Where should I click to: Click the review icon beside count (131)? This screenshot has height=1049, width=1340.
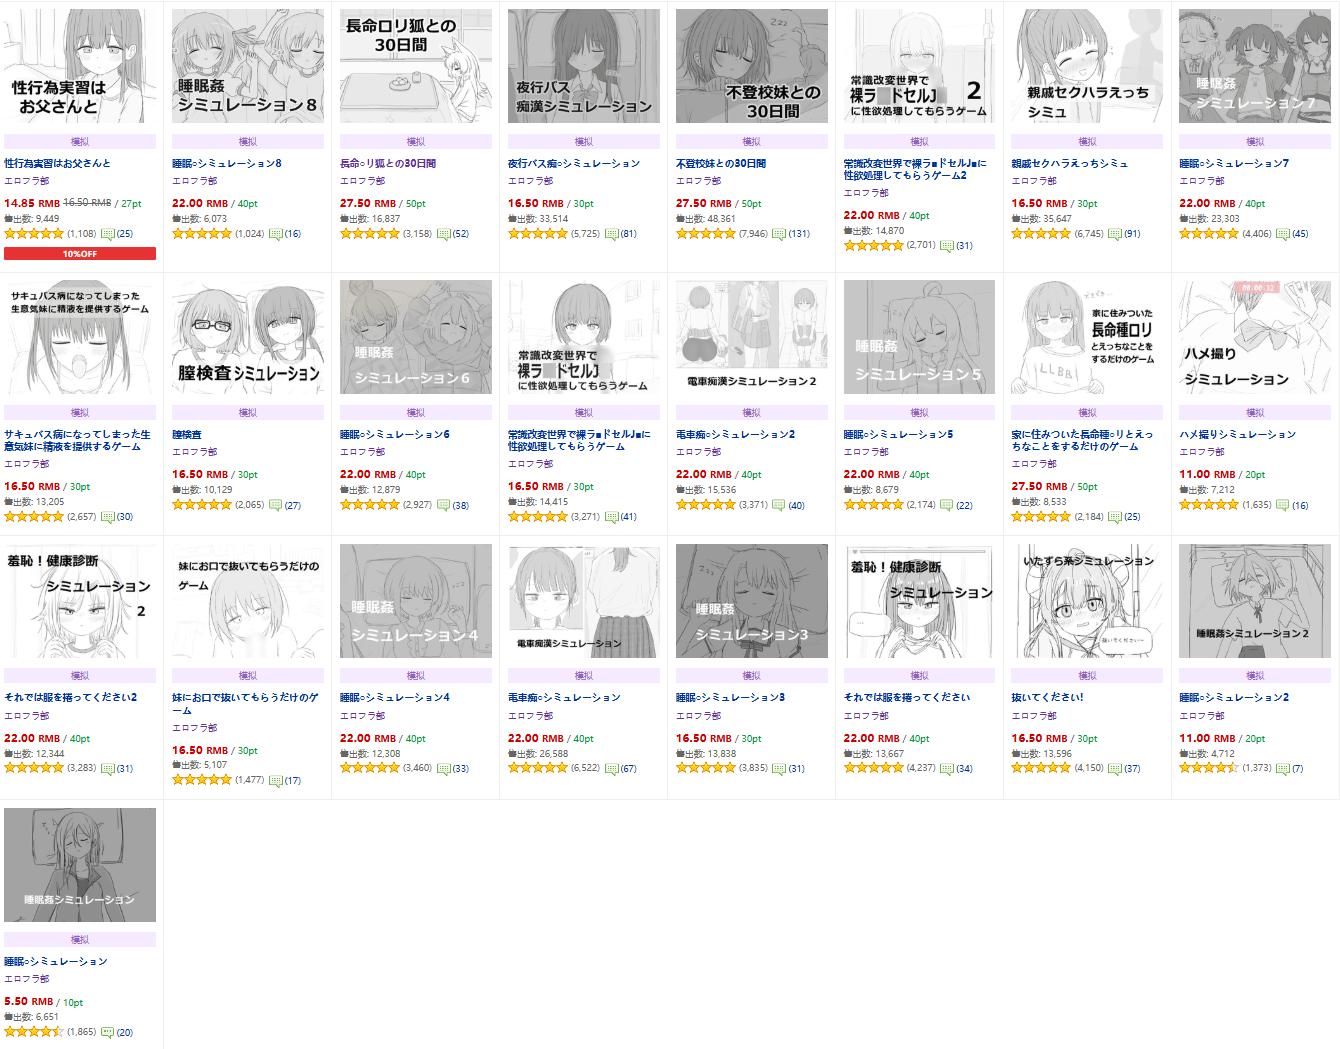click(x=780, y=234)
